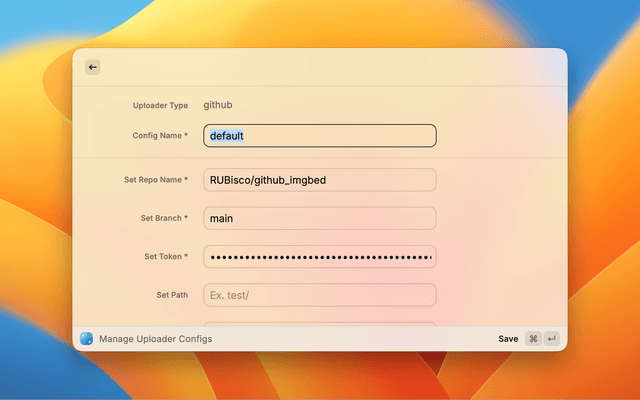Click the Uploader Type label
The width and height of the screenshot is (640, 400).
pos(160,105)
